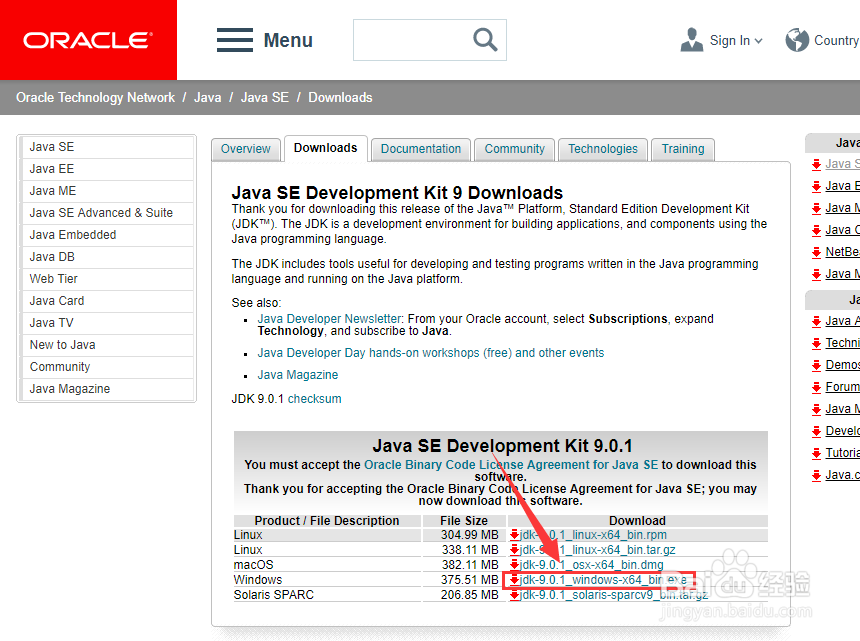The width and height of the screenshot is (860, 641).
Task: Download jdk-9.0.1_windows-x64_bin.exe
Action: tap(603, 580)
